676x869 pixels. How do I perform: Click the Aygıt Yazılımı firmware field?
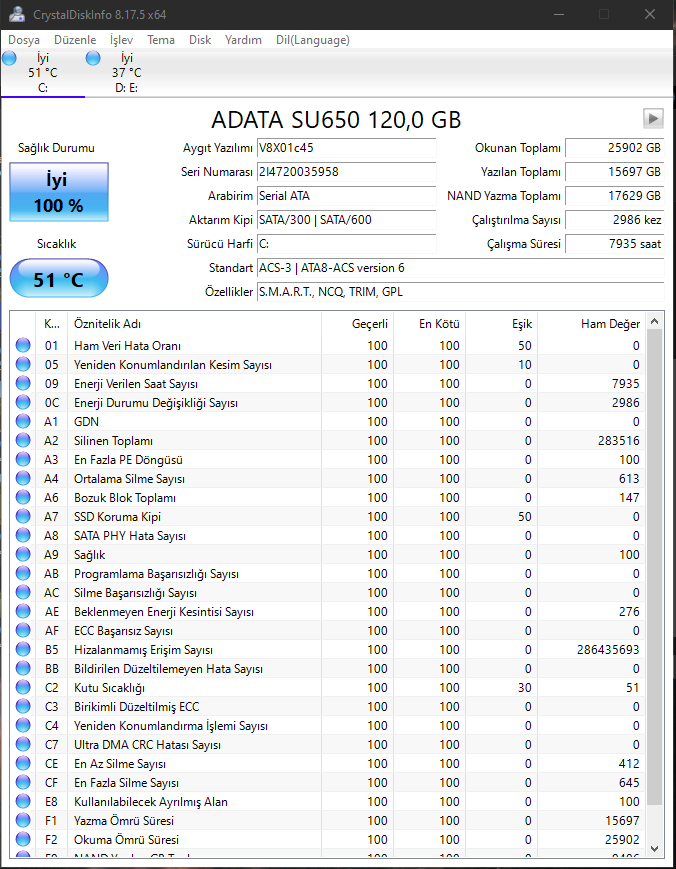coord(346,148)
